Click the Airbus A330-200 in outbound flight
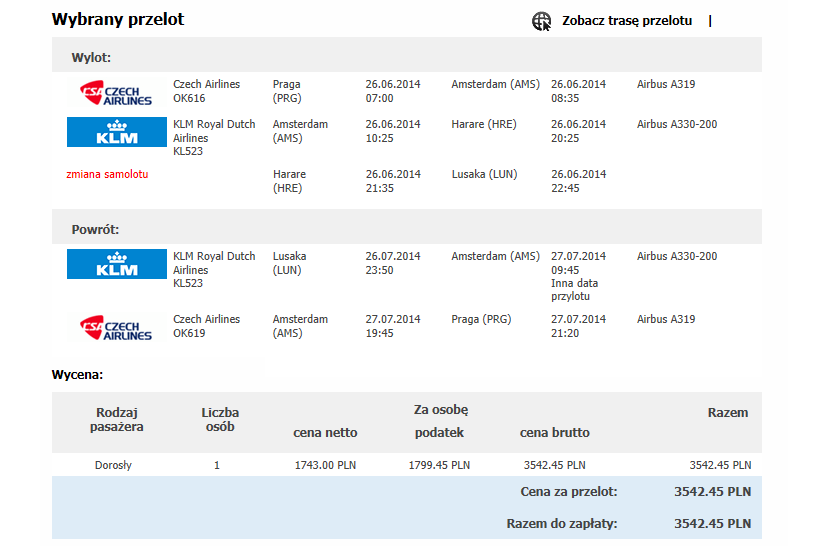819x547 pixels. point(677,124)
